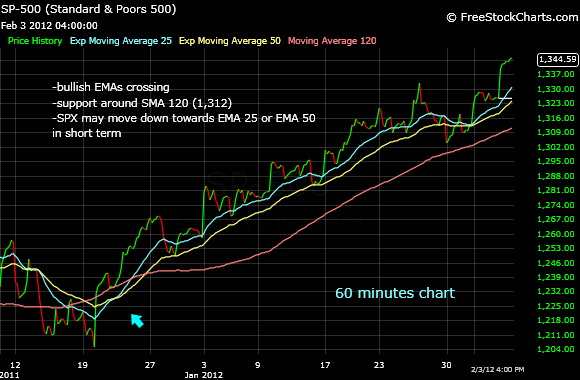
Task: Click the Feb 3 2012 04:00:00 timestamp
Action: click(x=49, y=26)
